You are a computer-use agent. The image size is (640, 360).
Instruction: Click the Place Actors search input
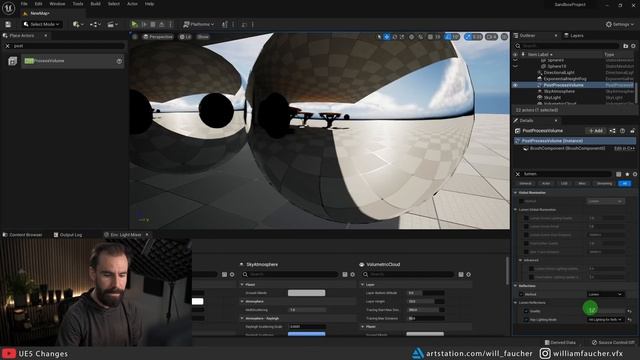[68, 46]
